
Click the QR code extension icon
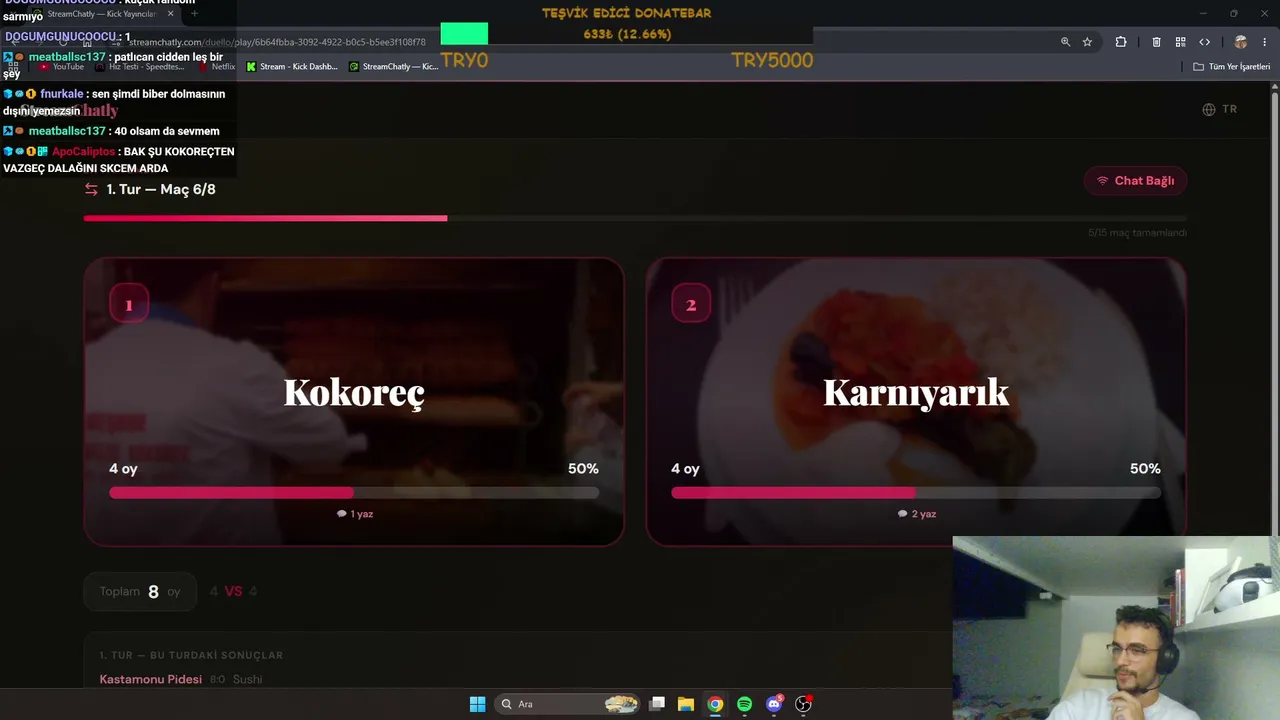[1181, 42]
